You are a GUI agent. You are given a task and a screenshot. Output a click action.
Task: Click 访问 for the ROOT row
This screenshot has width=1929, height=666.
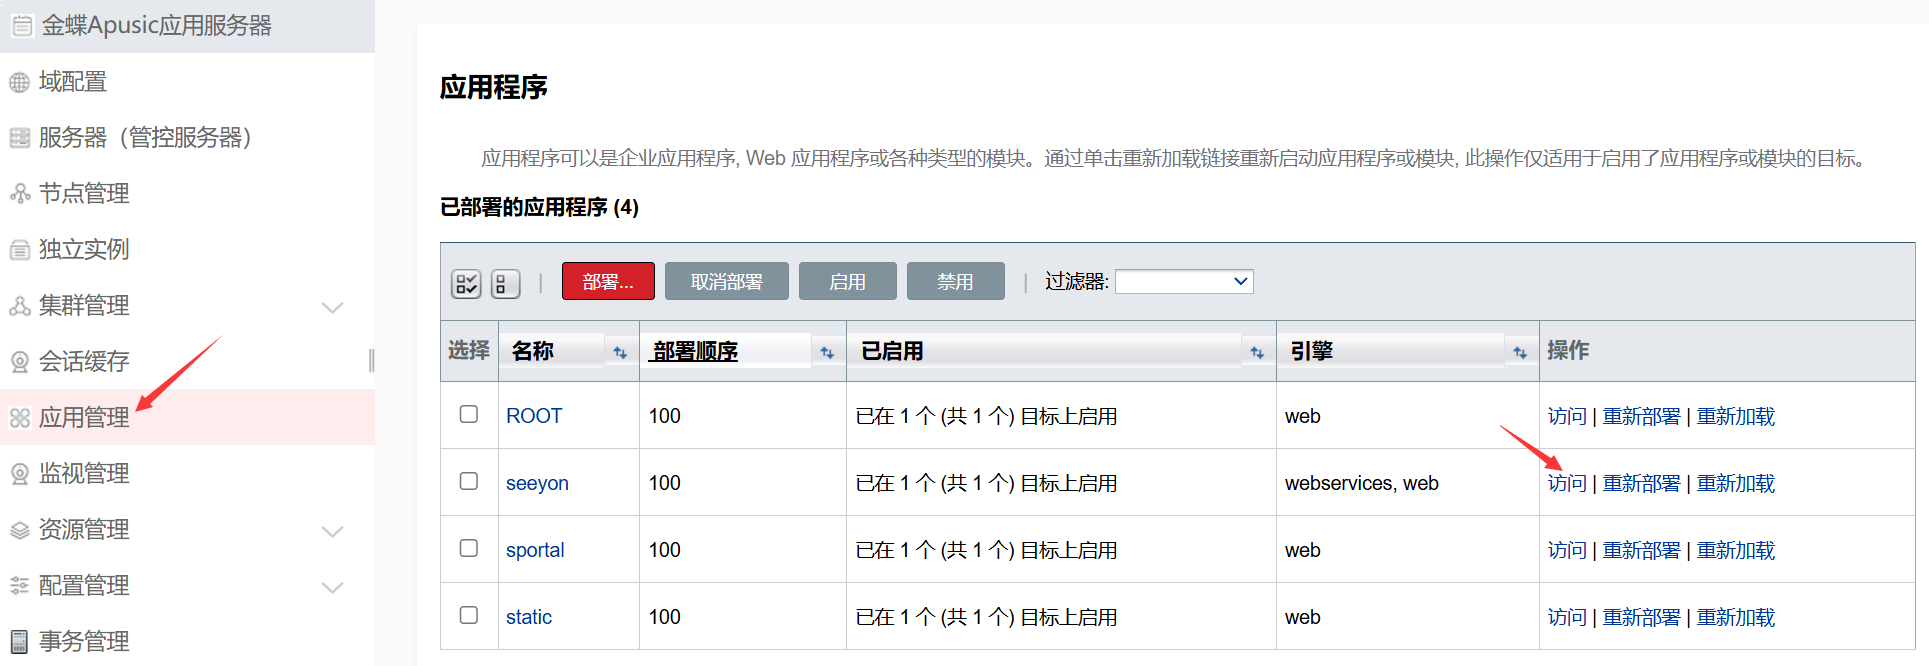pyautogui.click(x=1567, y=416)
